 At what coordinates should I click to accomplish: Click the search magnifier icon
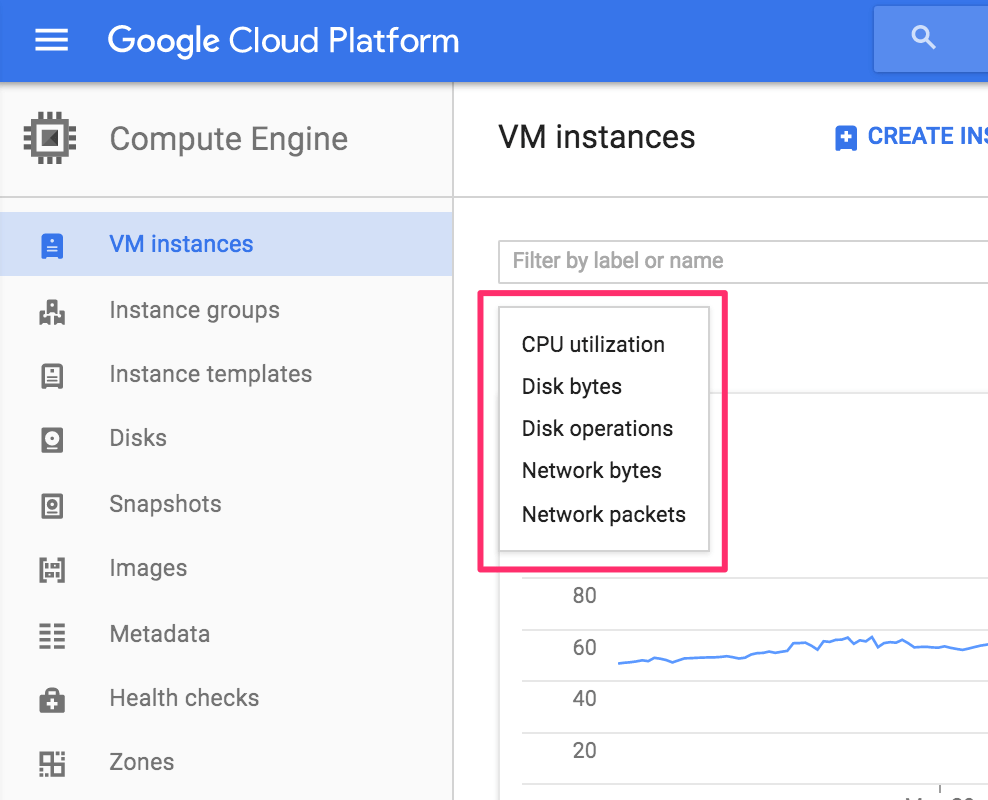pyautogui.click(x=924, y=39)
